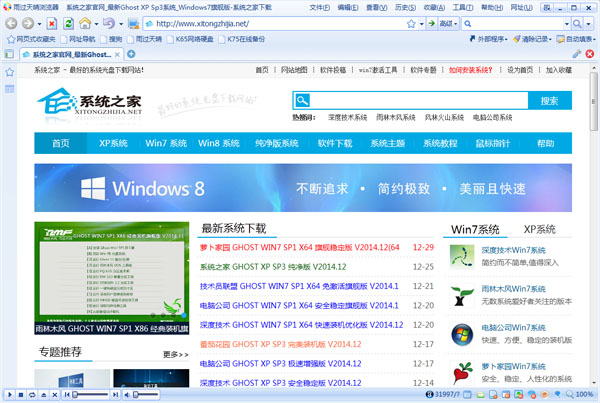Click the 雨过天晴 bookmark in favorites bar

pos(145,39)
